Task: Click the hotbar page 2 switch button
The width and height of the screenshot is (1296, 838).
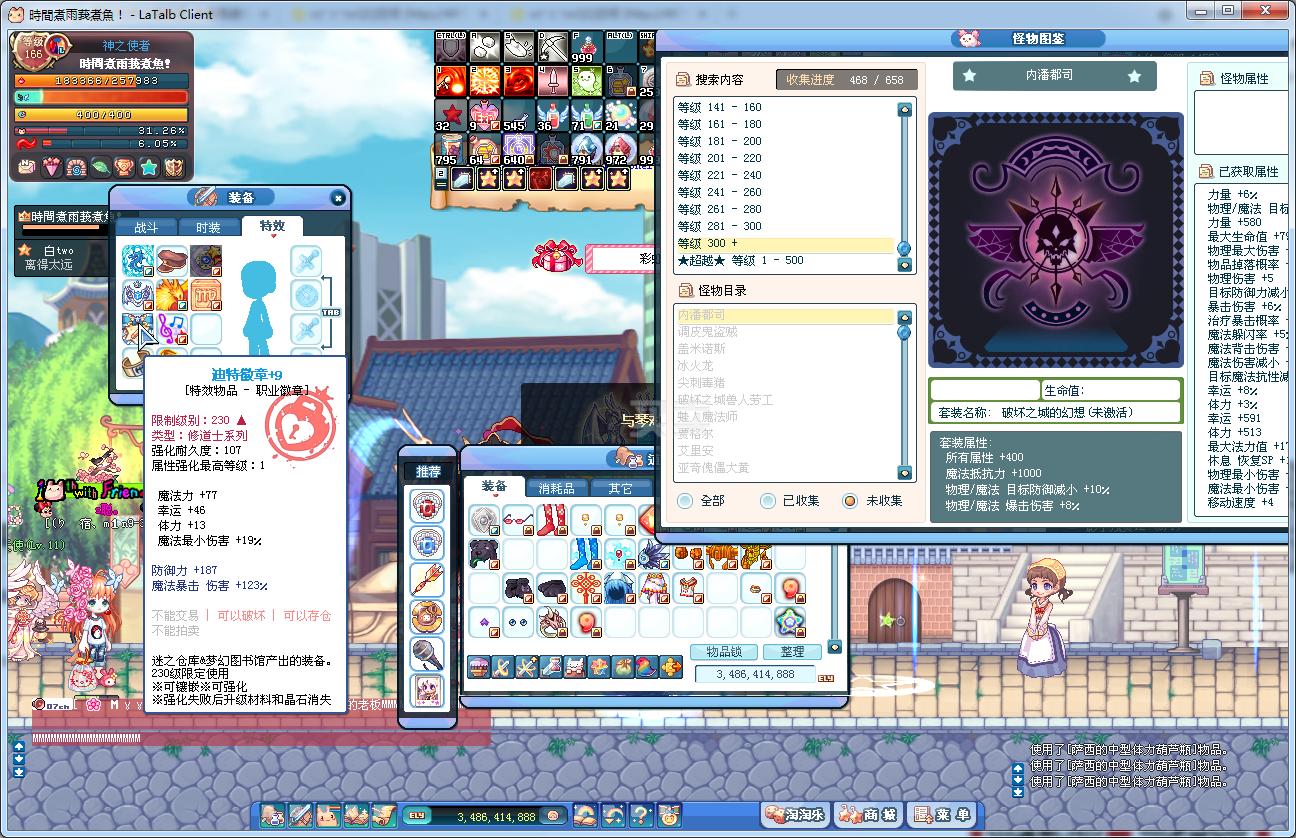Action: [441, 178]
